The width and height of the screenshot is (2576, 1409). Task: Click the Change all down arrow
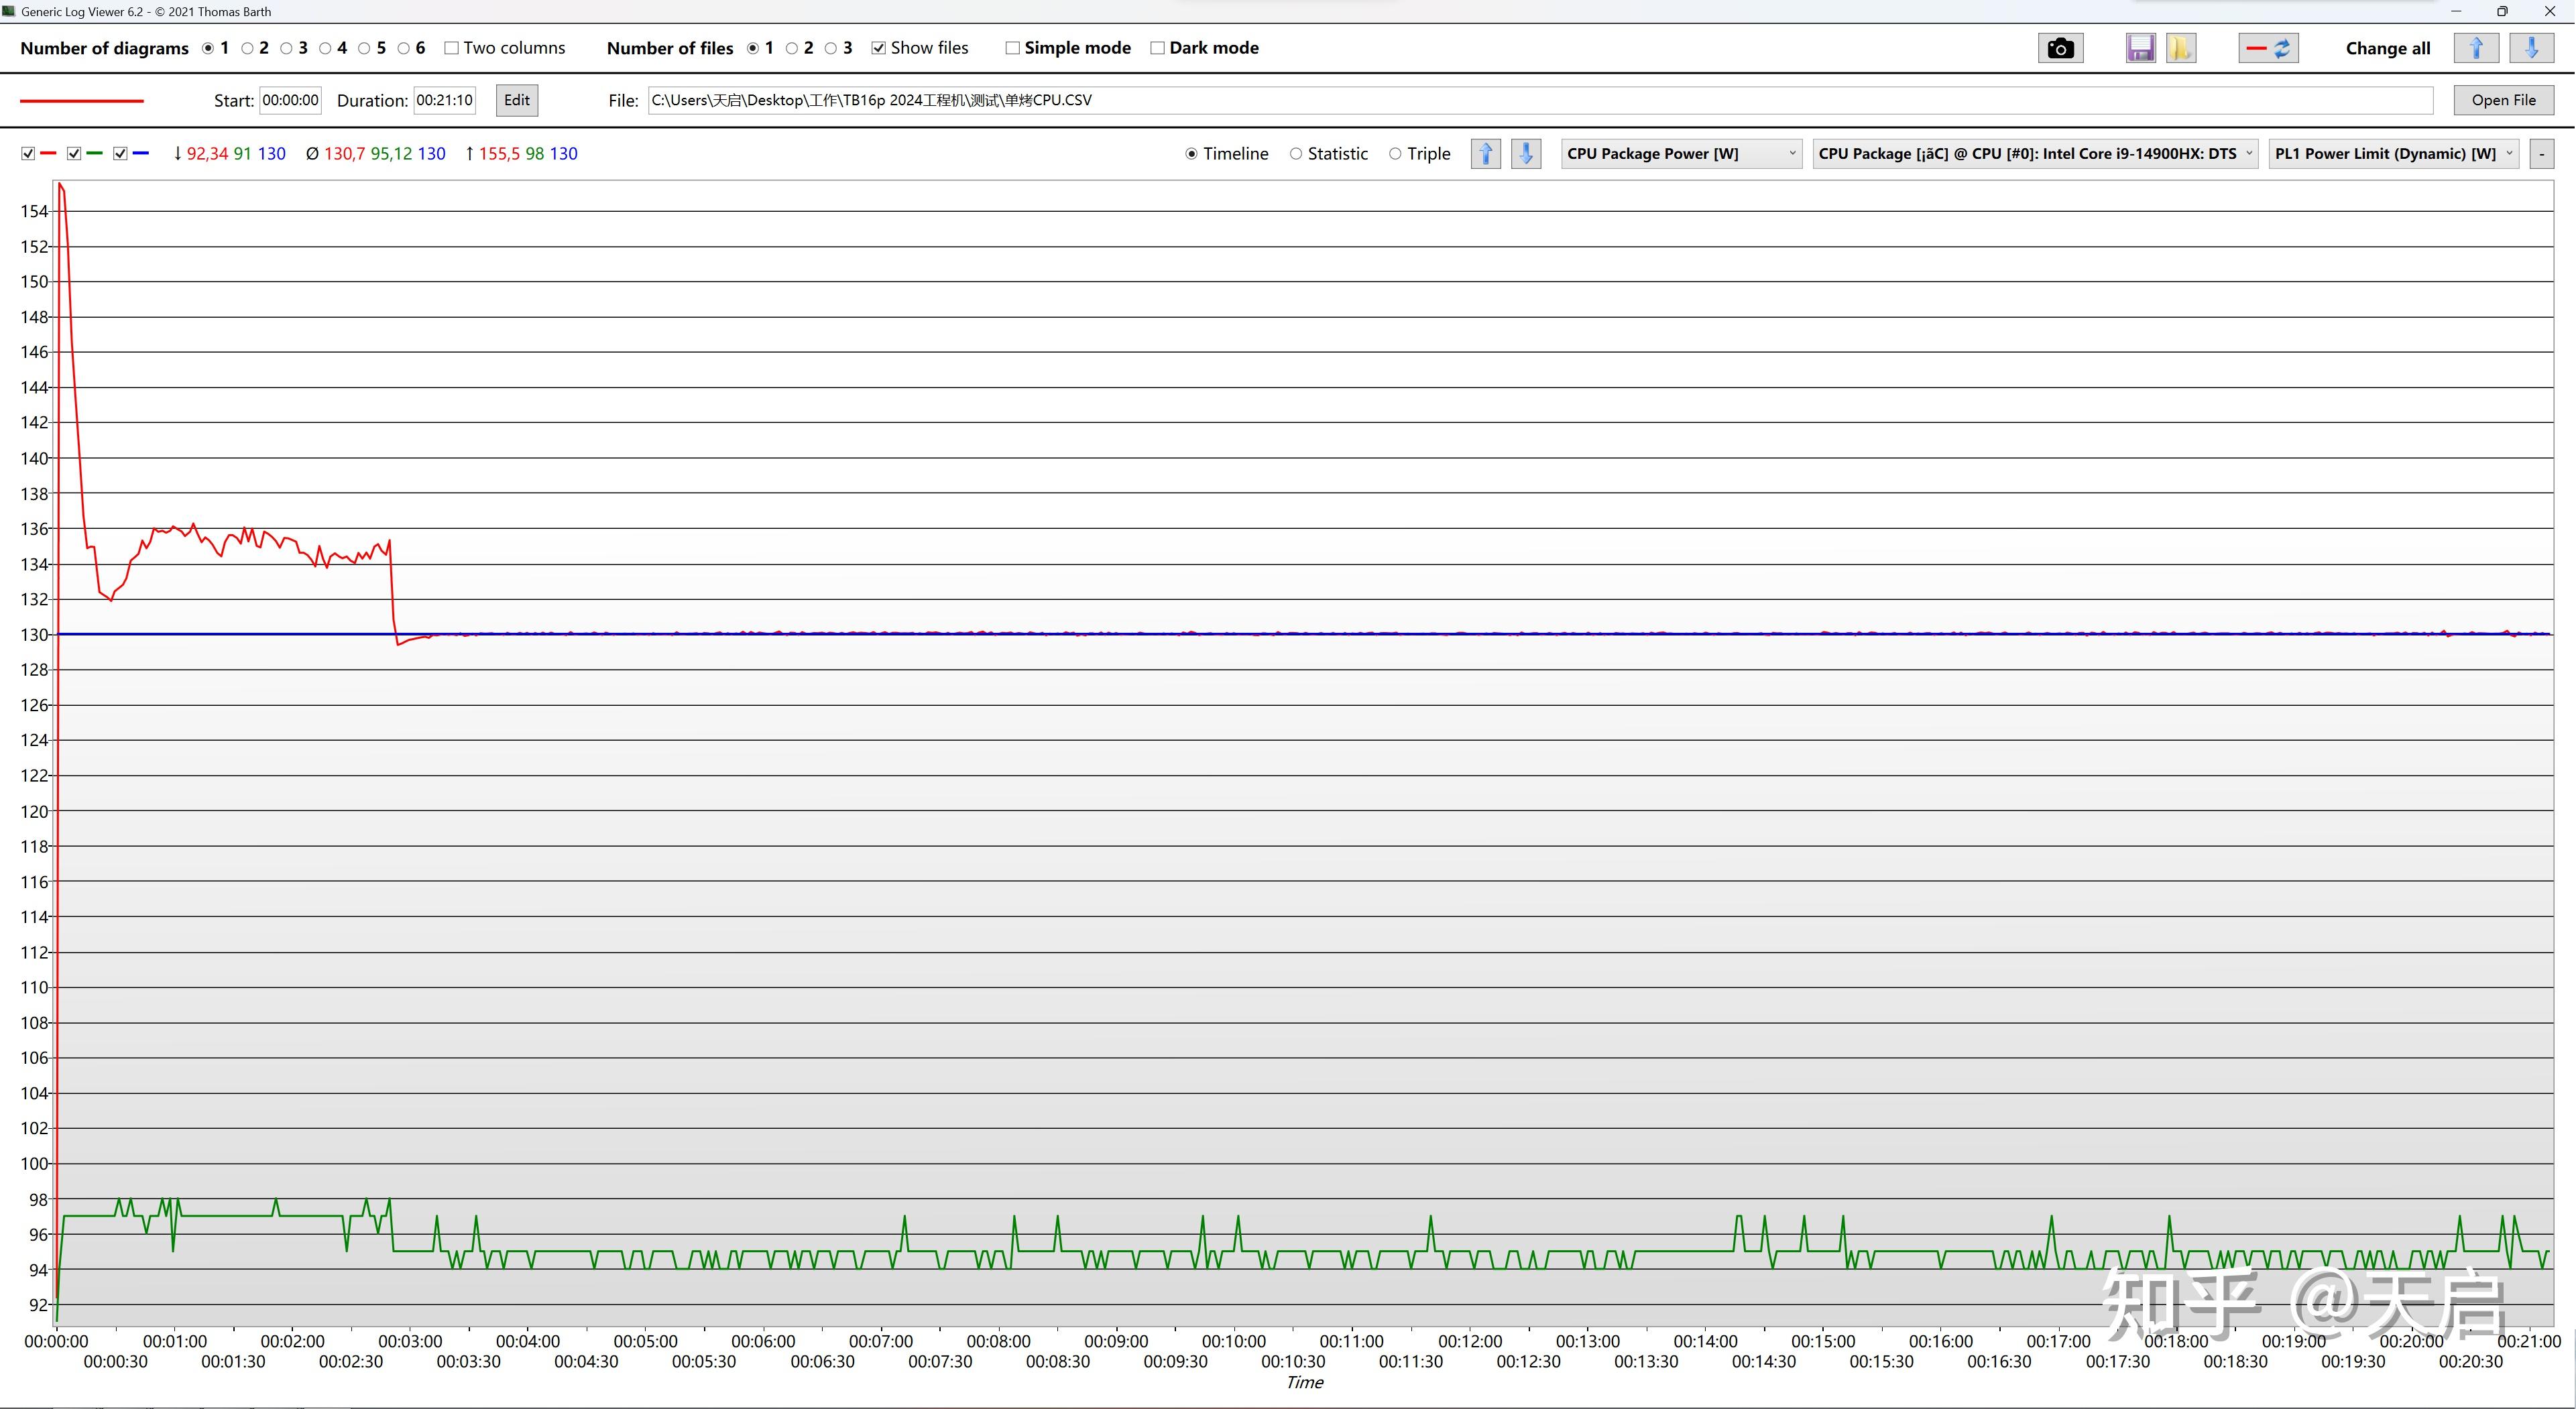pos(2531,48)
